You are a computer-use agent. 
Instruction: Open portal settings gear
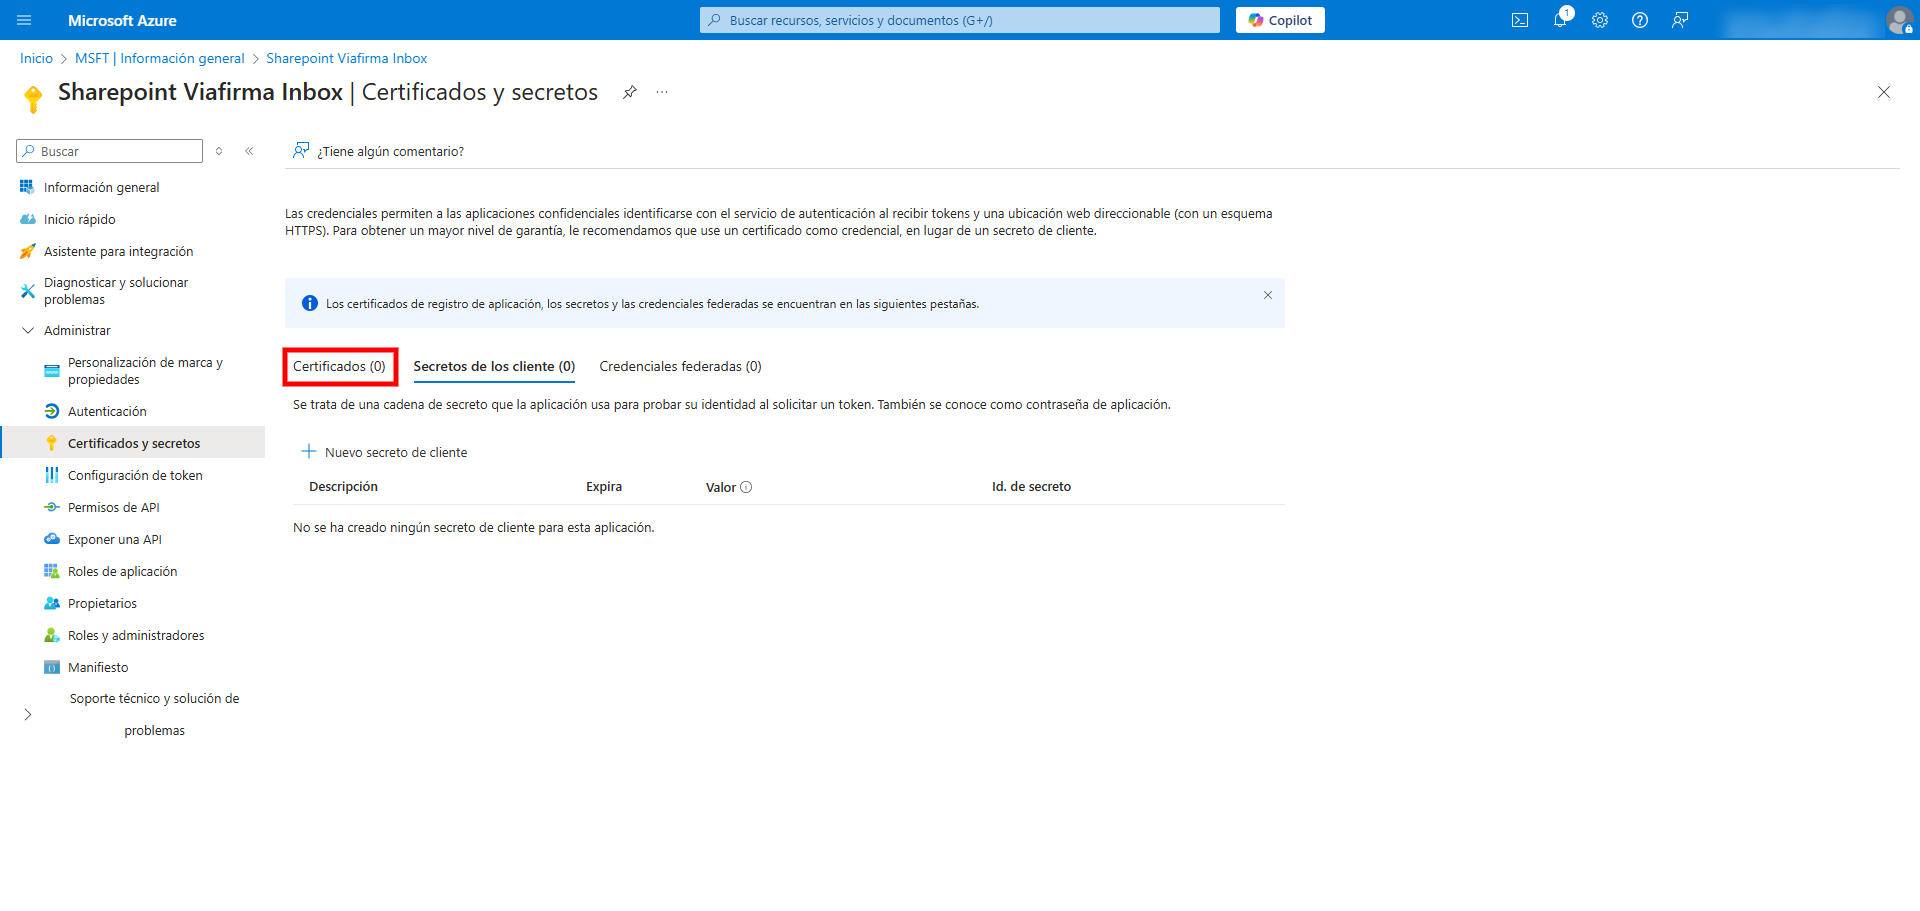click(x=1600, y=20)
